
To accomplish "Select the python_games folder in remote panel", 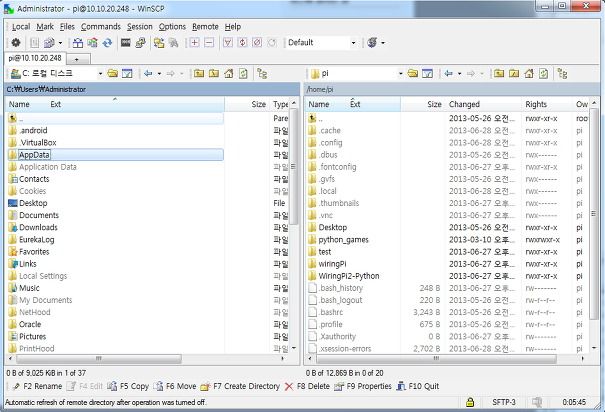I will 343,240.
